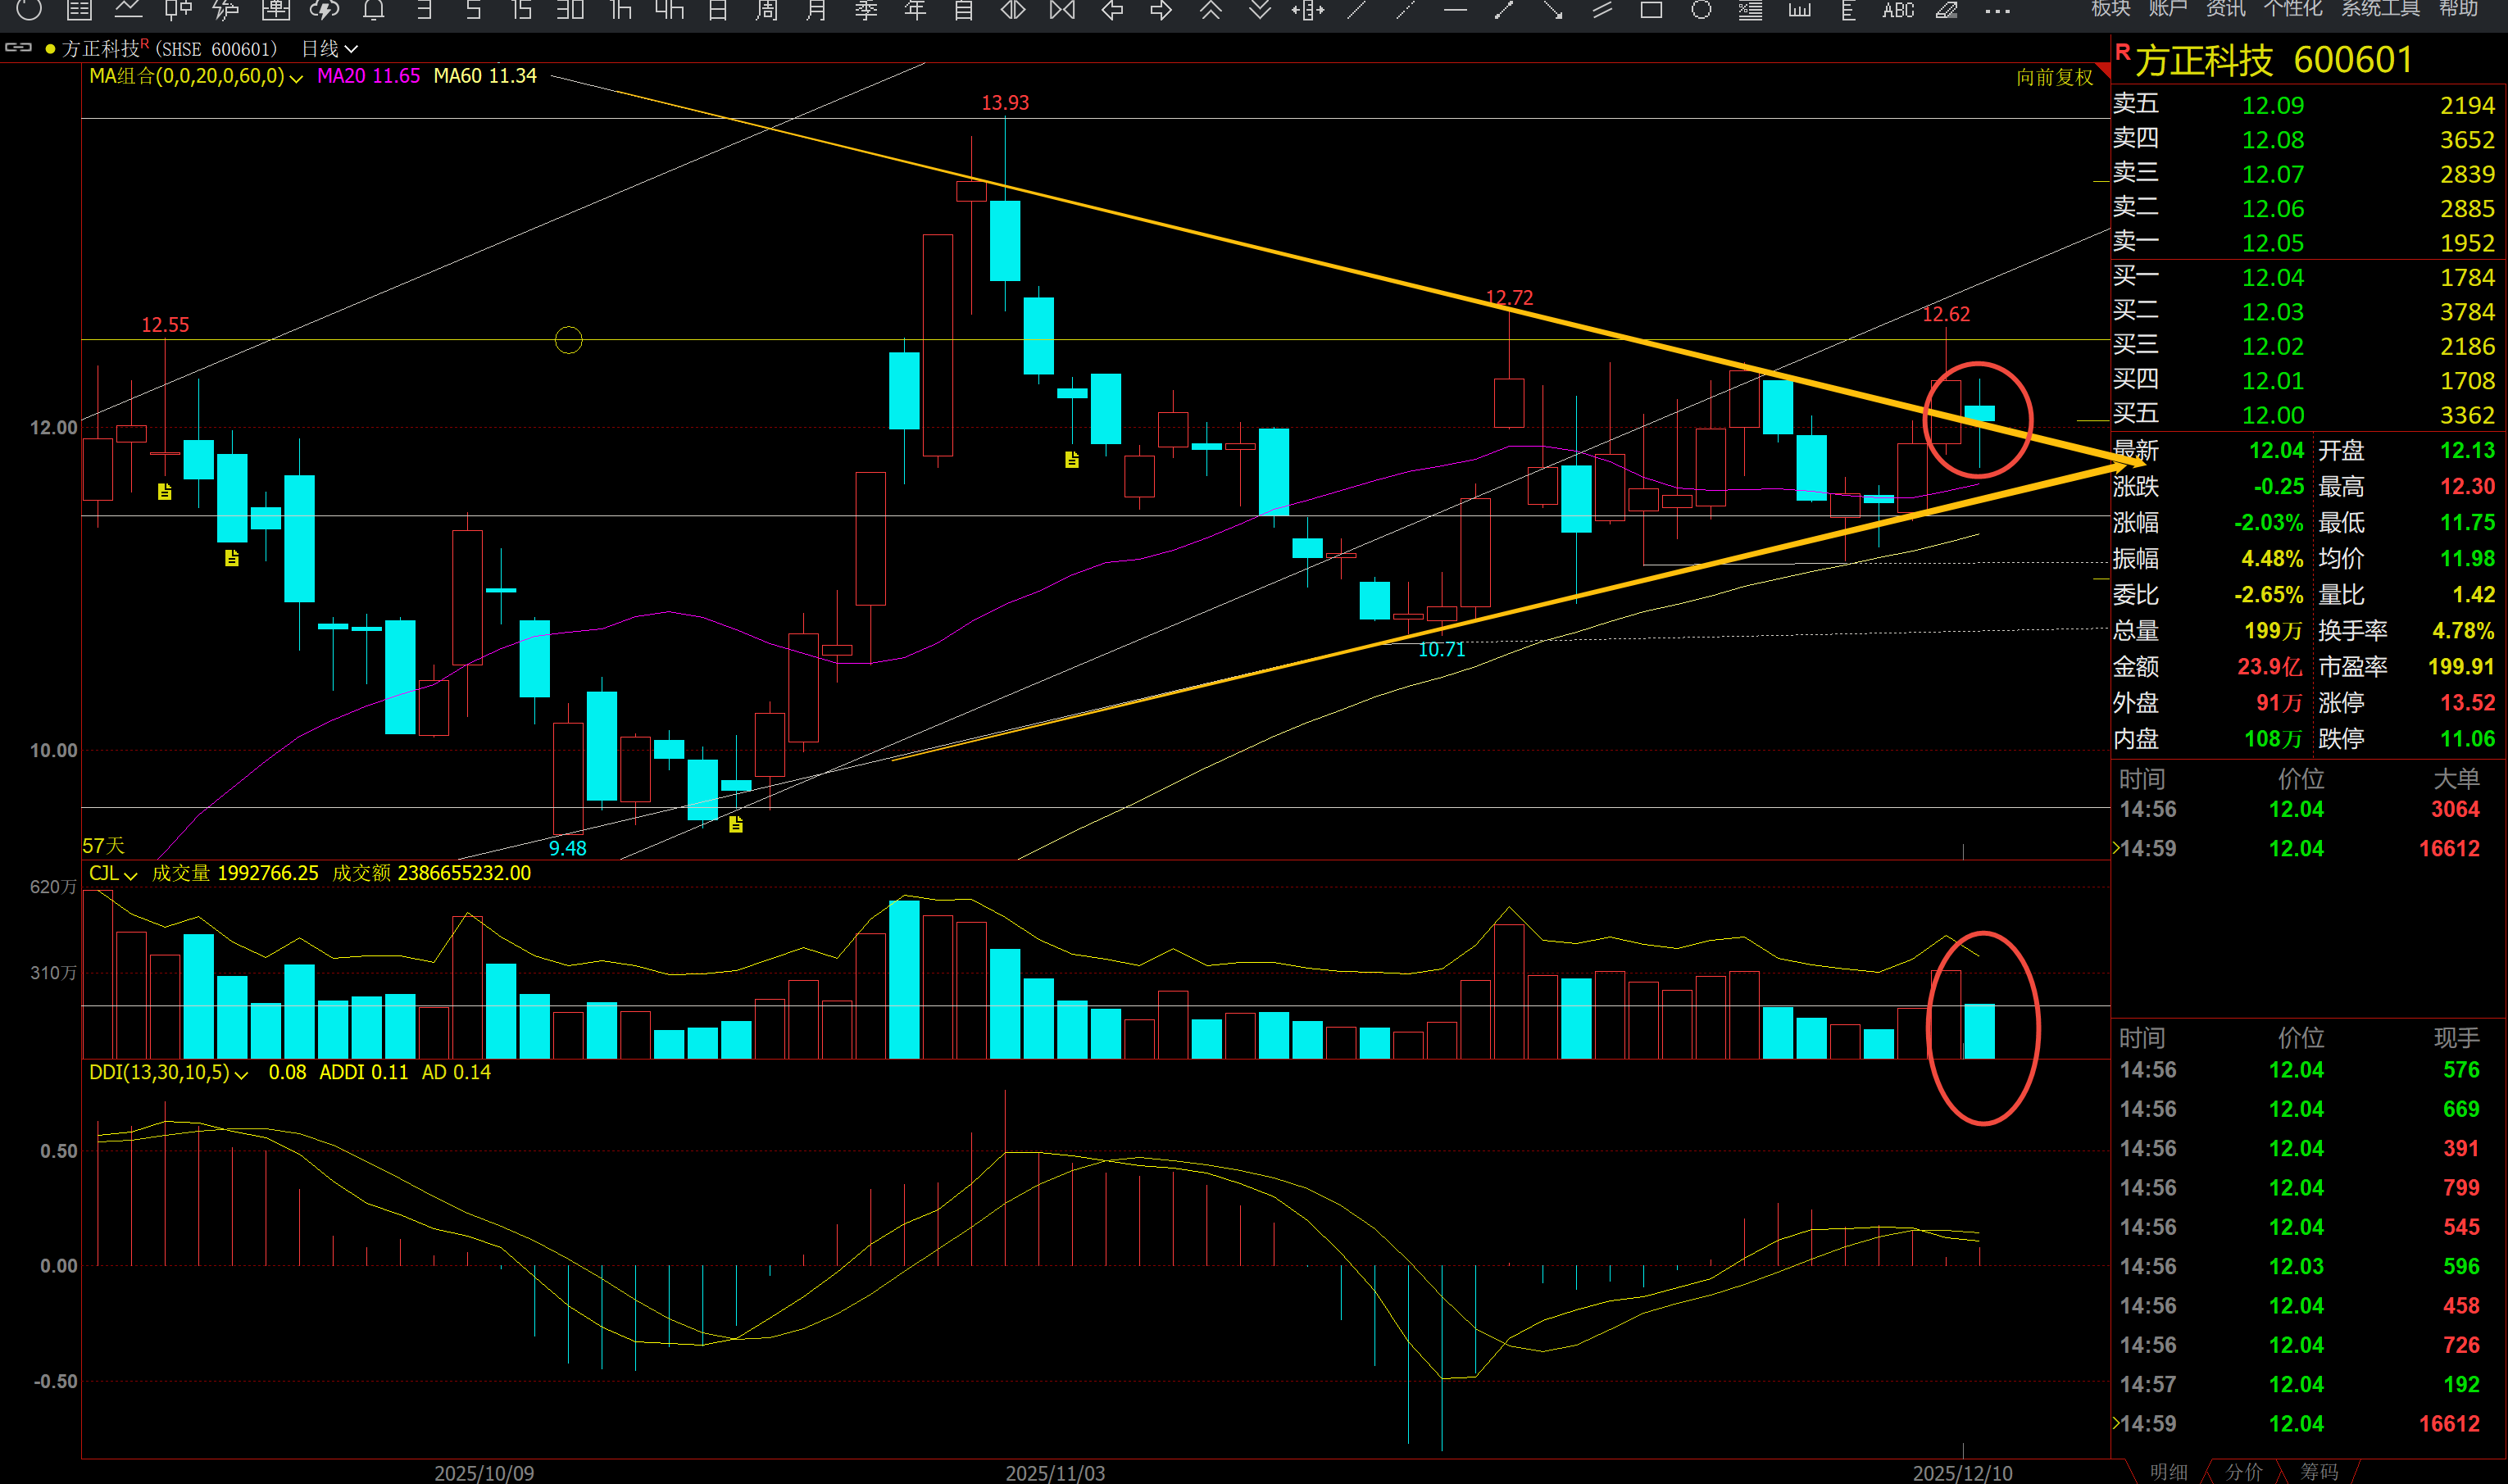Image resolution: width=2508 pixels, height=1484 pixels.
Task: Open the 系统工具 menu
Action: coord(2380,9)
